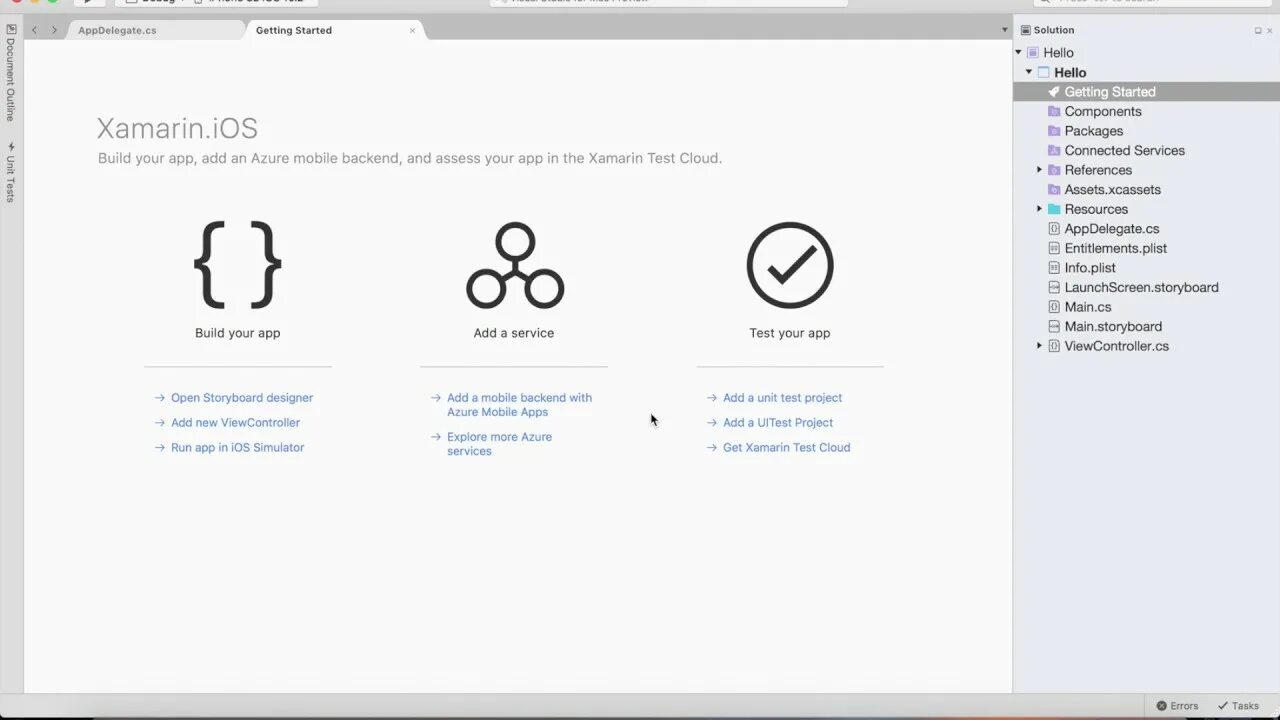This screenshot has width=1280, height=720.
Task: Collapse the Hello solution node
Action: coord(1019,53)
